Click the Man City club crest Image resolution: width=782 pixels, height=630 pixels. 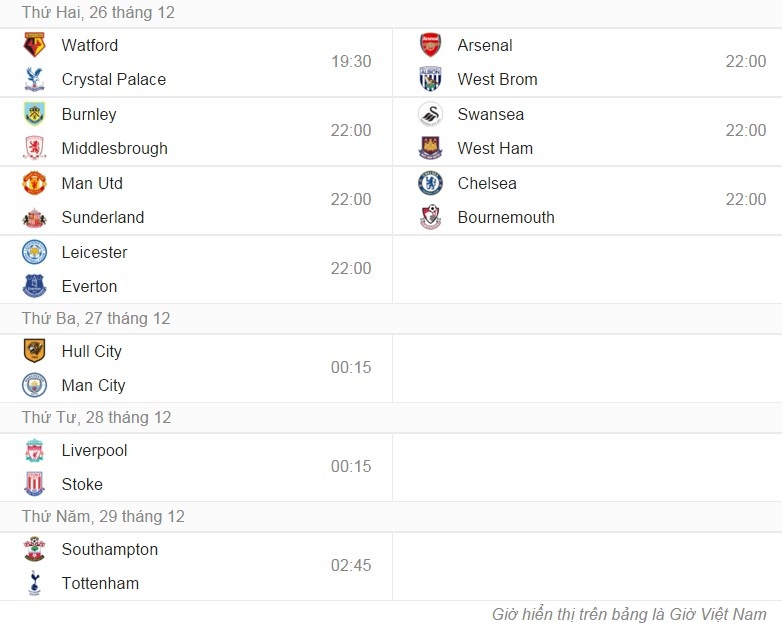click(x=34, y=385)
